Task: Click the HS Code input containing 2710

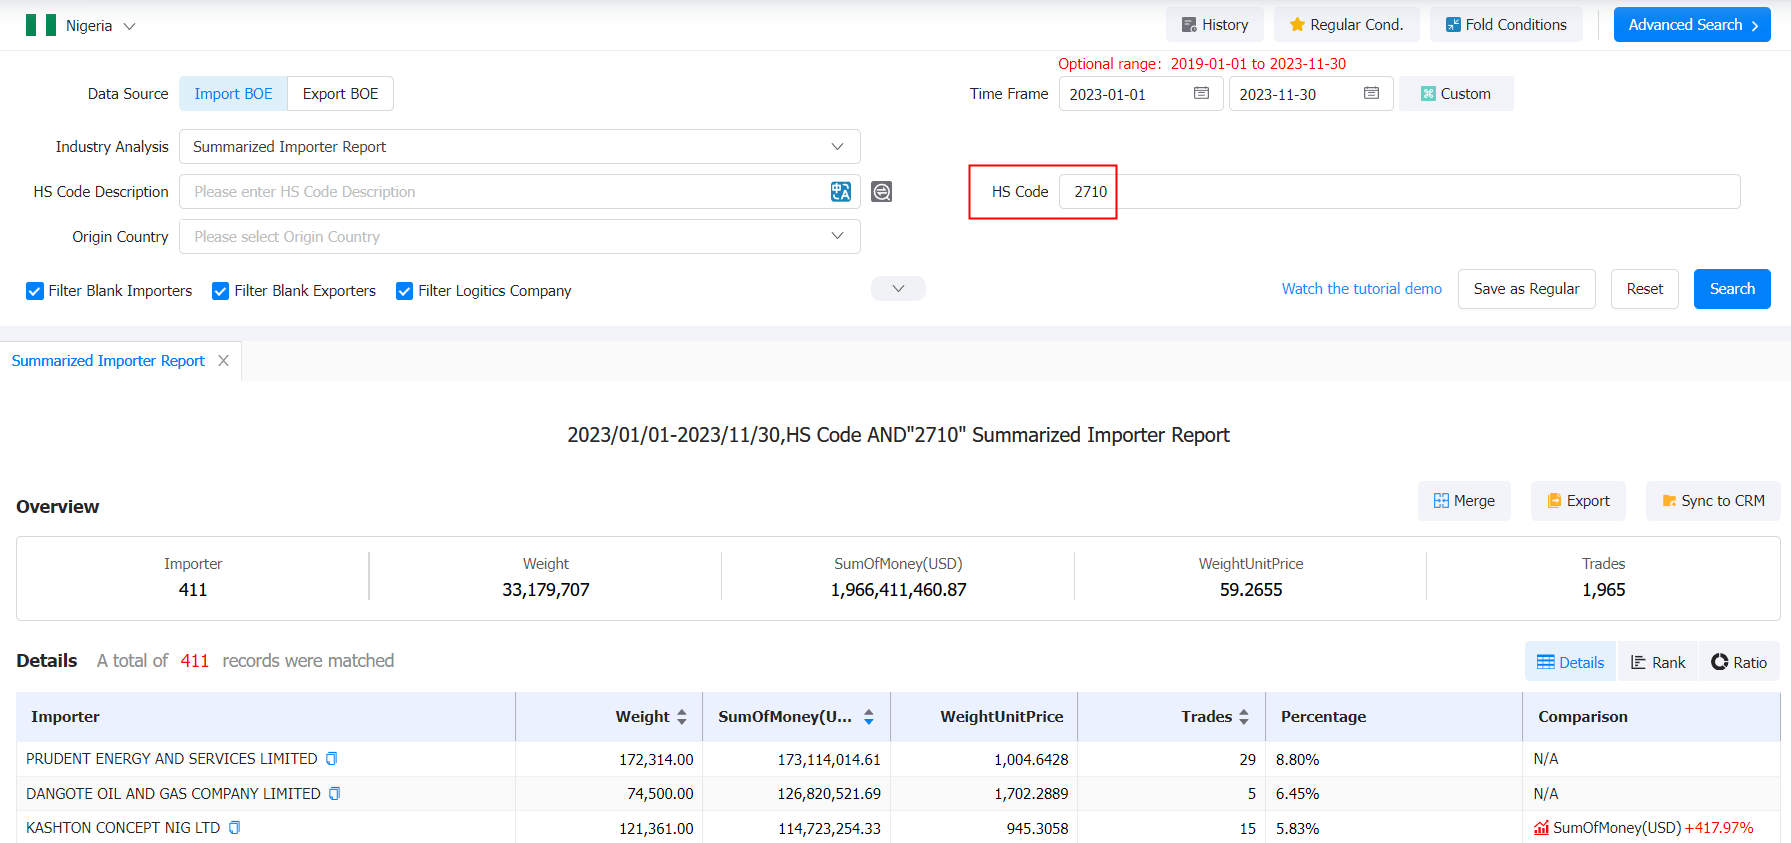Action: point(1400,191)
